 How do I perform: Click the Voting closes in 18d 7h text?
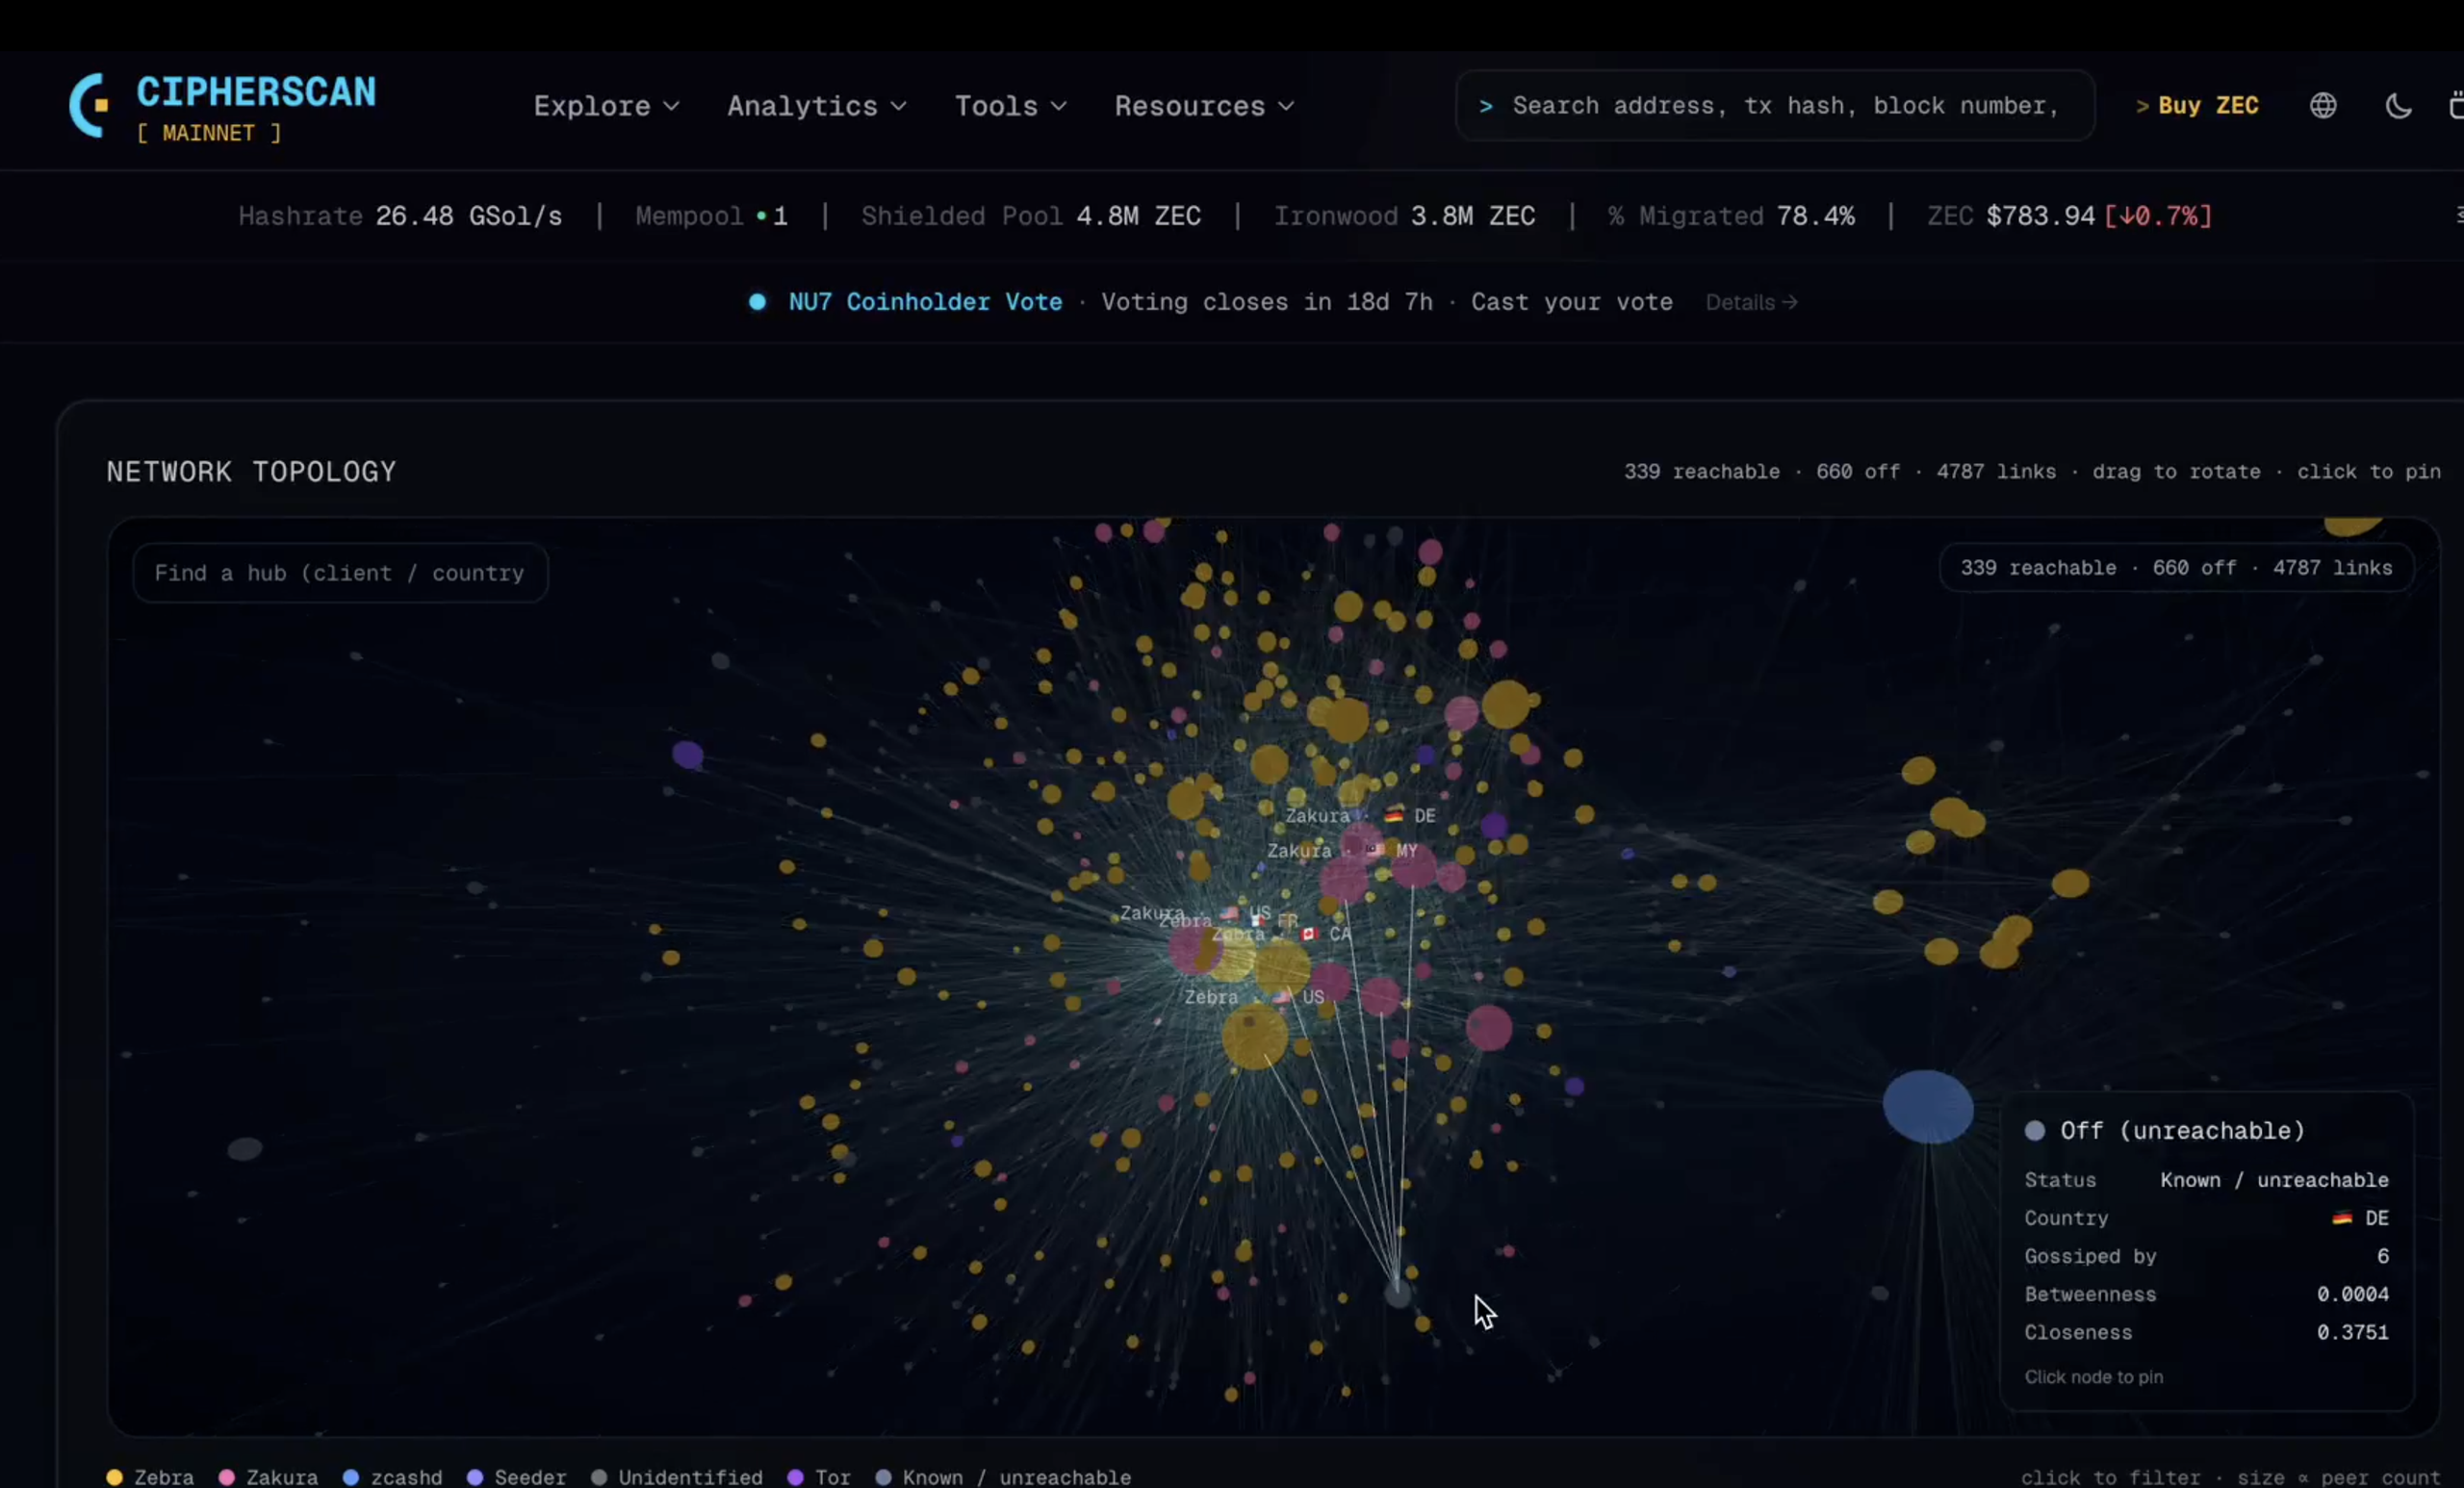pyautogui.click(x=1267, y=302)
